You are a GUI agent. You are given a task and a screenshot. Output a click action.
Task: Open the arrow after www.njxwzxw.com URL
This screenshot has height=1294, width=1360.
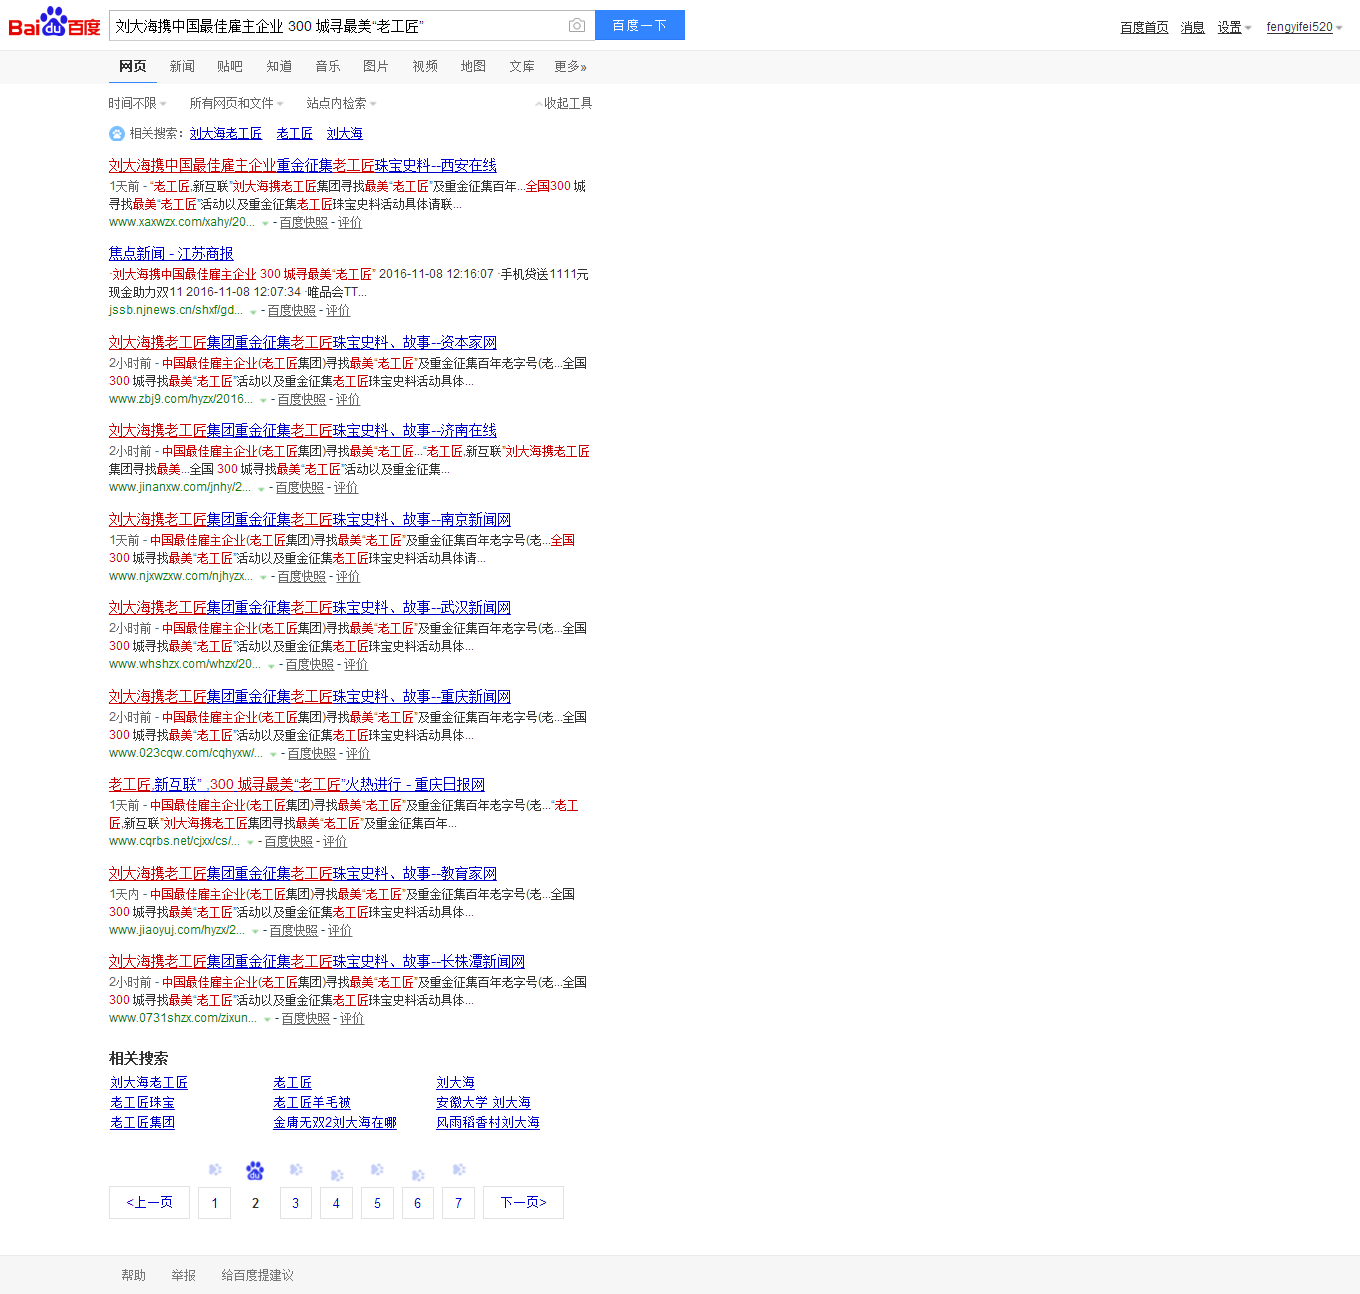[263, 578]
